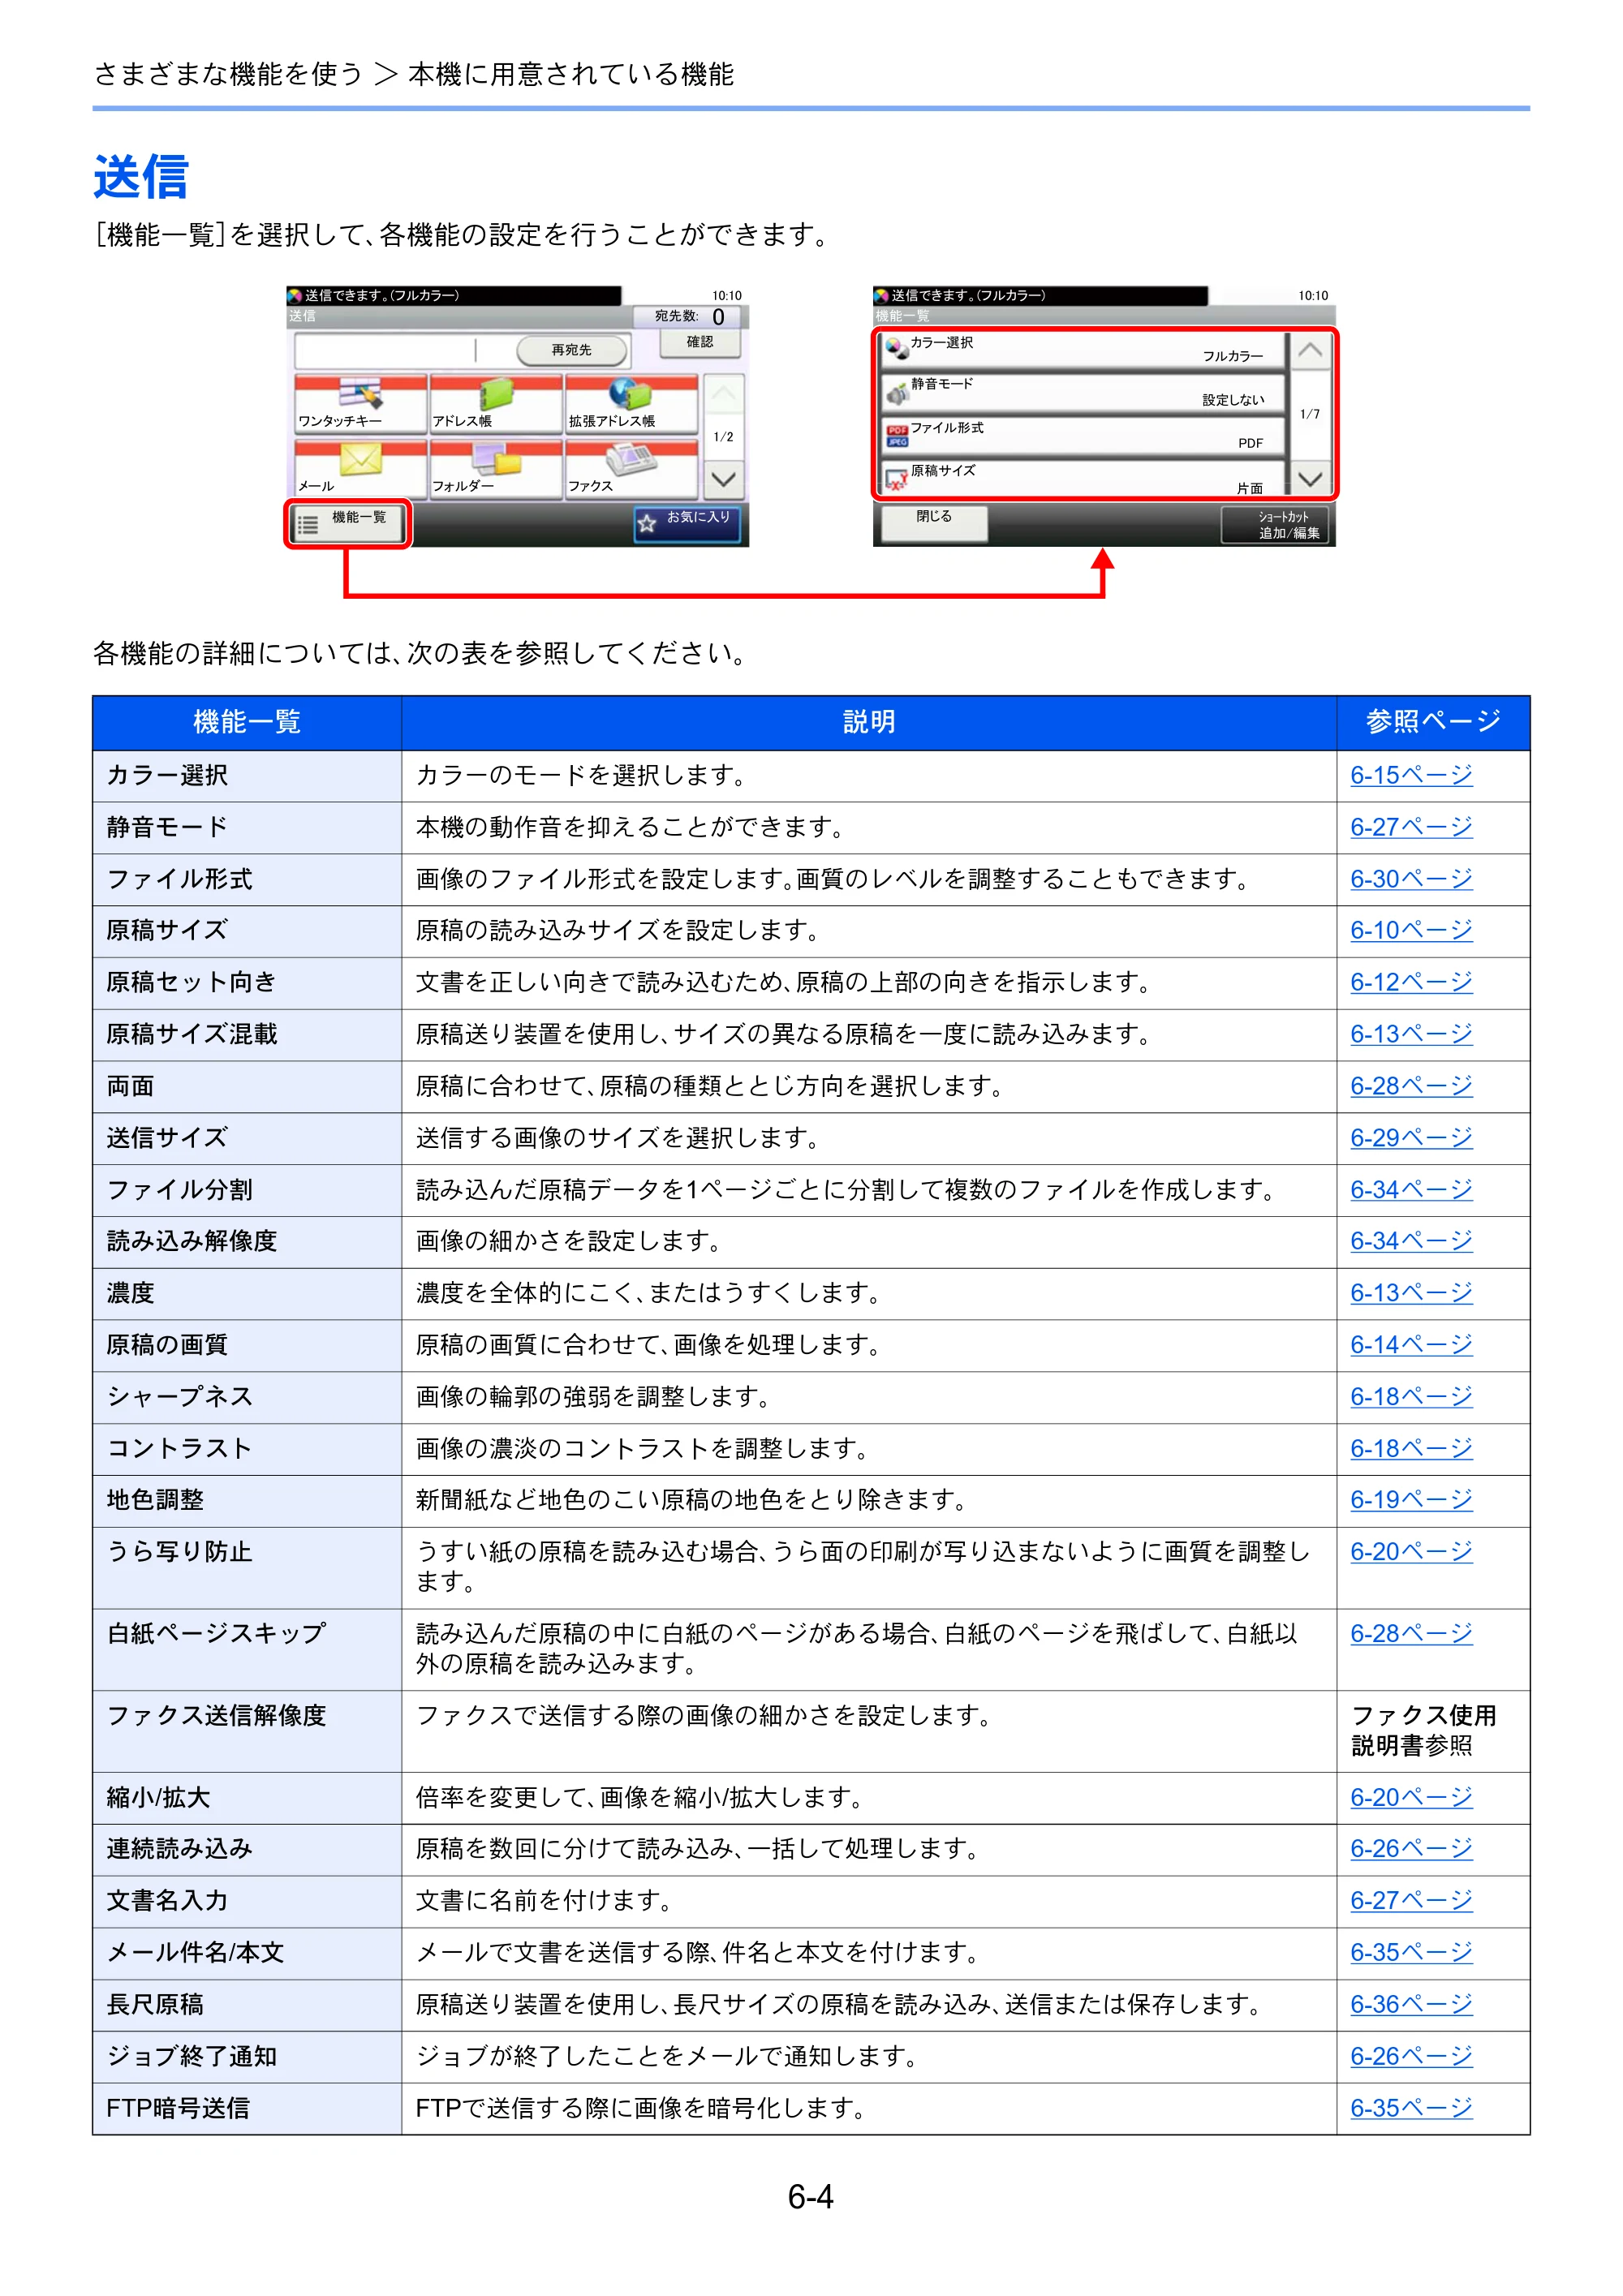
Task: Click the 機能一覧 table column header
Action: [247, 722]
